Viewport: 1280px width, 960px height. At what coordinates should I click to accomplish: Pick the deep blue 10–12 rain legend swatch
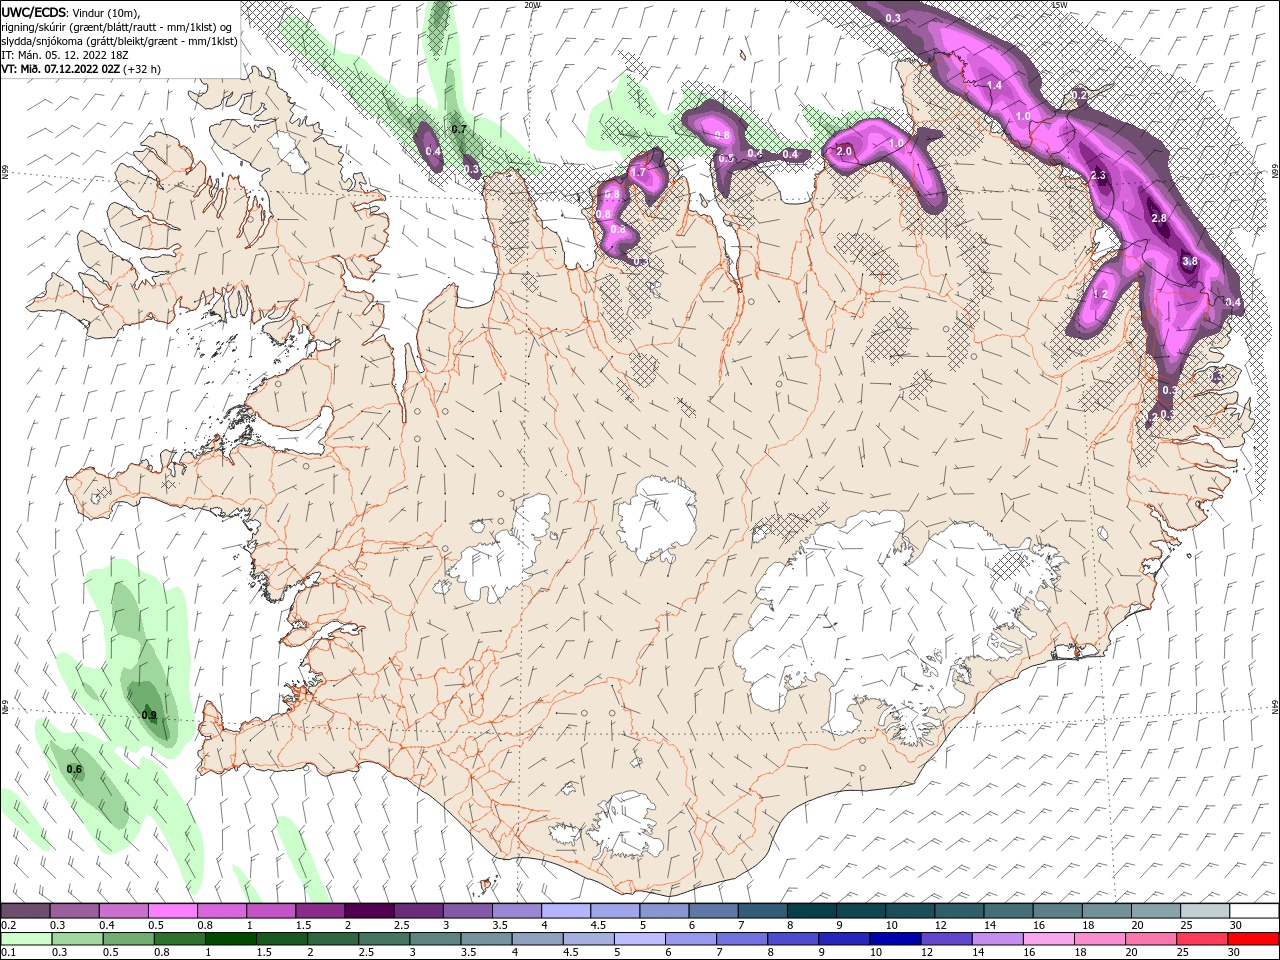point(895,939)
